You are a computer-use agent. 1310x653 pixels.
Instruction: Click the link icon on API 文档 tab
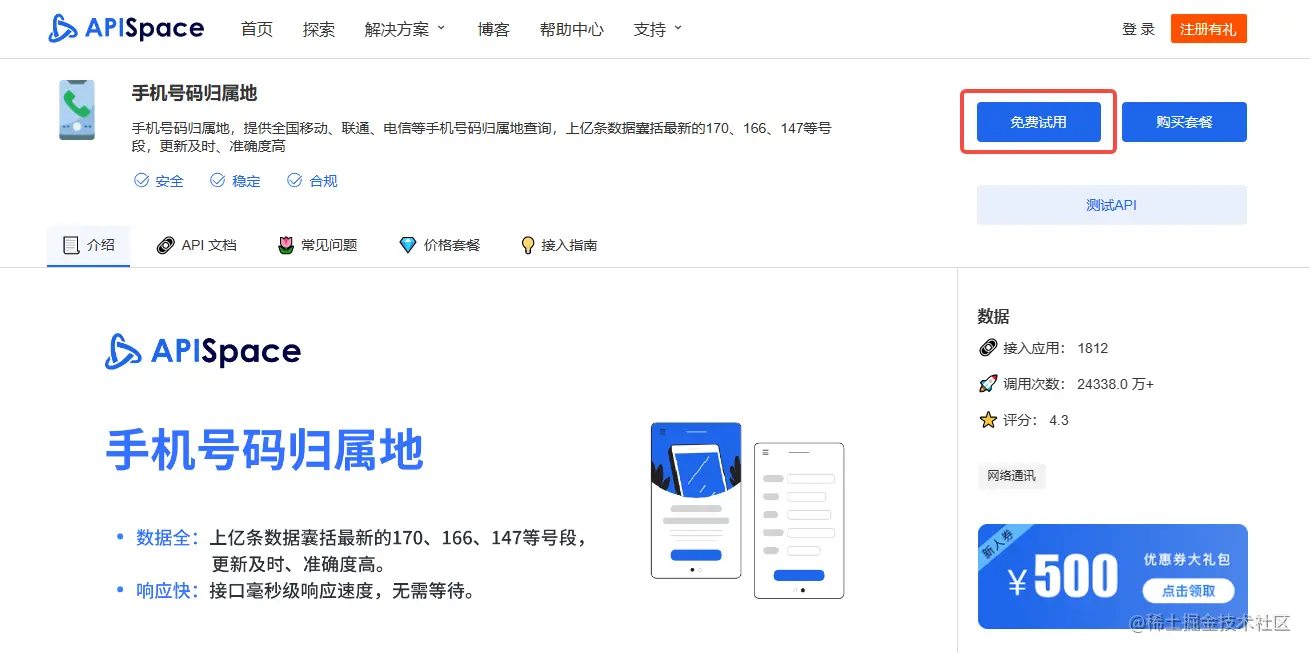tap(166, 245)
